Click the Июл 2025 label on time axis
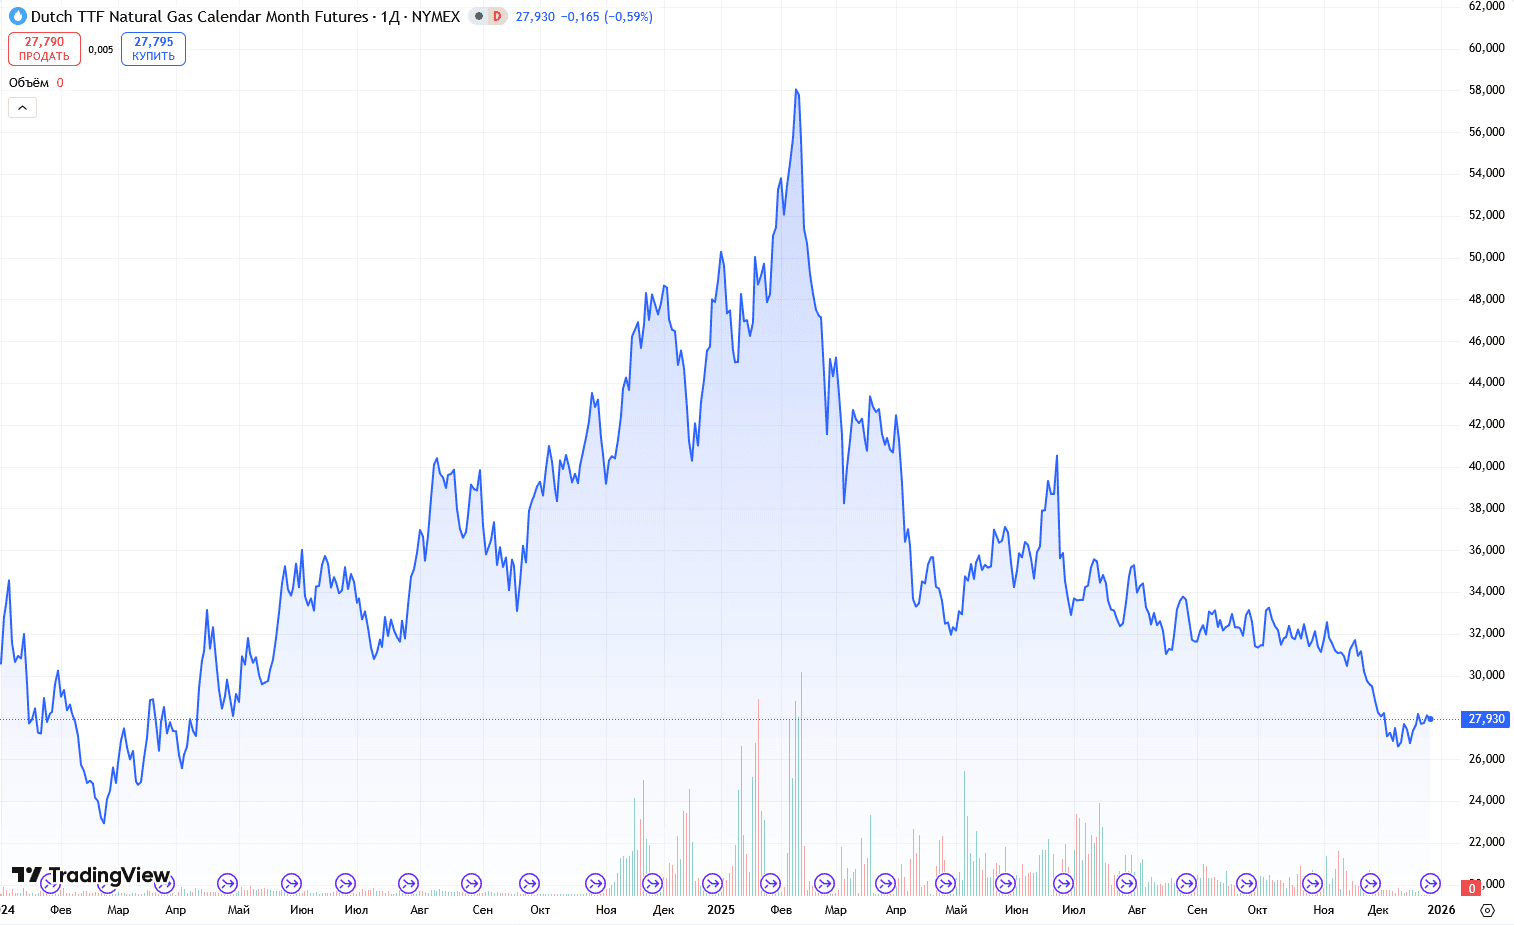1514x925 pixels. pos(1073,910)
